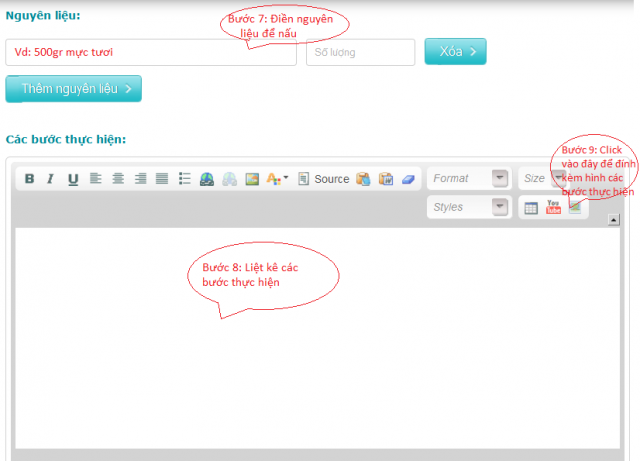The image size is (640, 461).
Task: Insert a hyperlink with globe icon
Action: pos(207,179)
